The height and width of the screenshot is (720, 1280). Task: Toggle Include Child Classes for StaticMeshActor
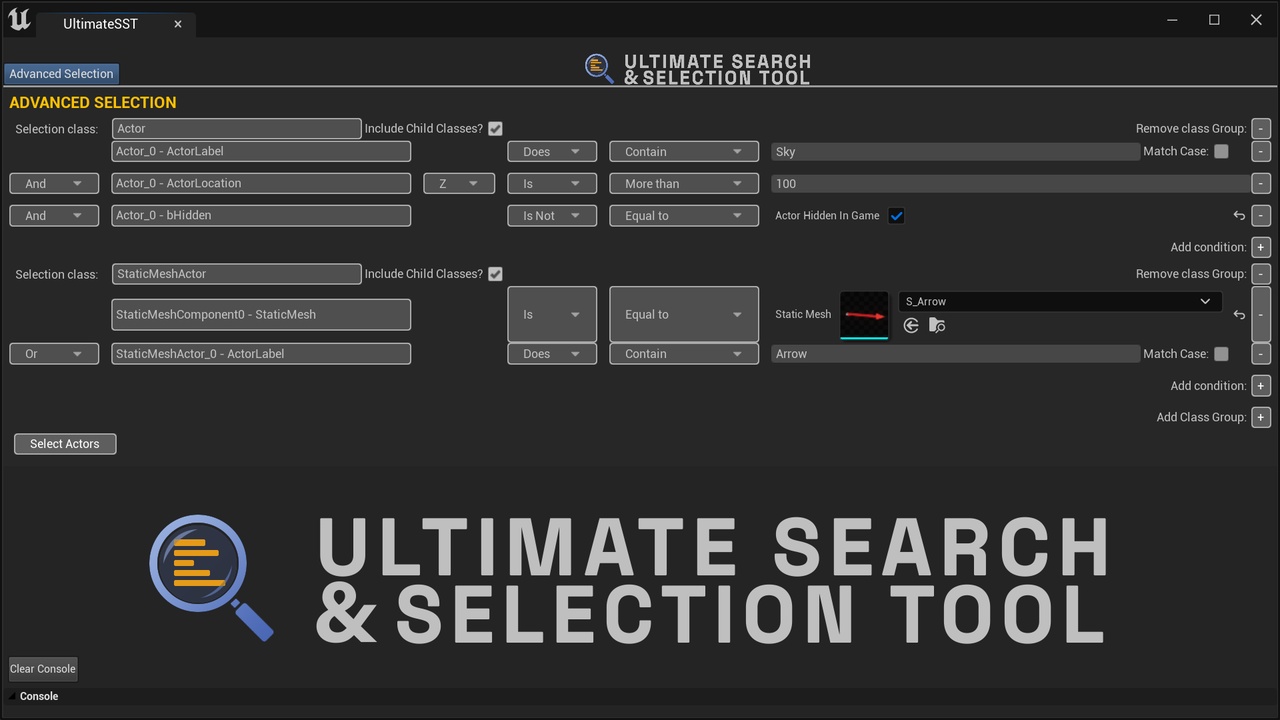click(x=495, y=274)
